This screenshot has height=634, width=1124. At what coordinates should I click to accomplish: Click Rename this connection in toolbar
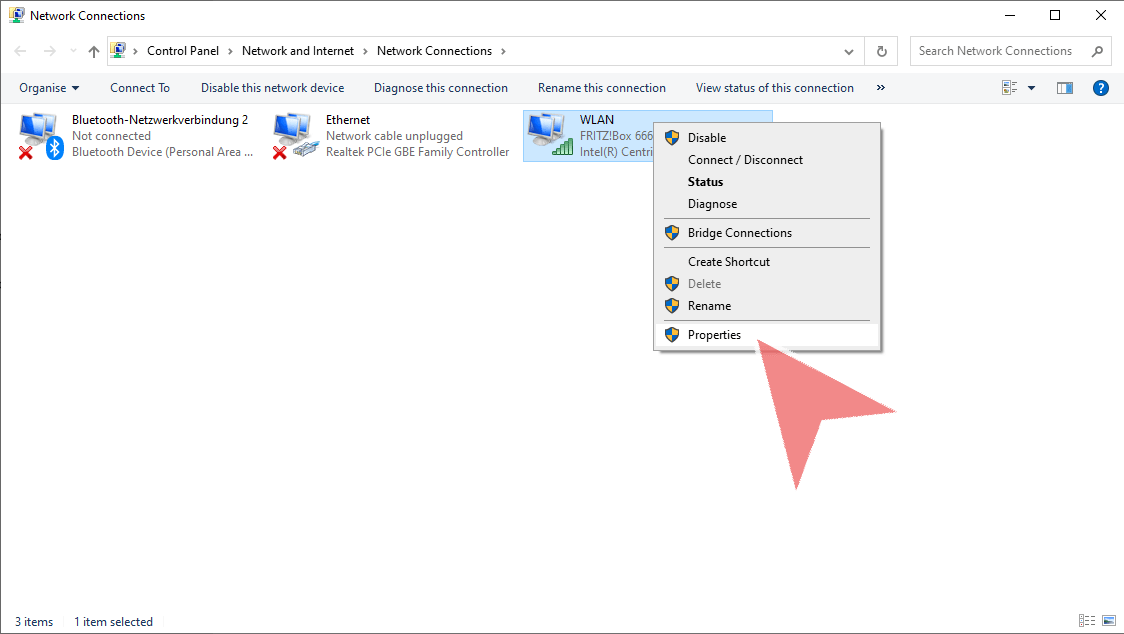[601, 88]
